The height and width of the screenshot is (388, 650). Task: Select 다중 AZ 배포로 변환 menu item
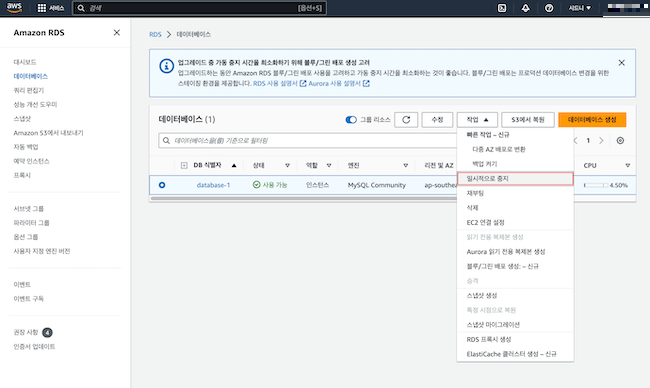click(515, 149)
